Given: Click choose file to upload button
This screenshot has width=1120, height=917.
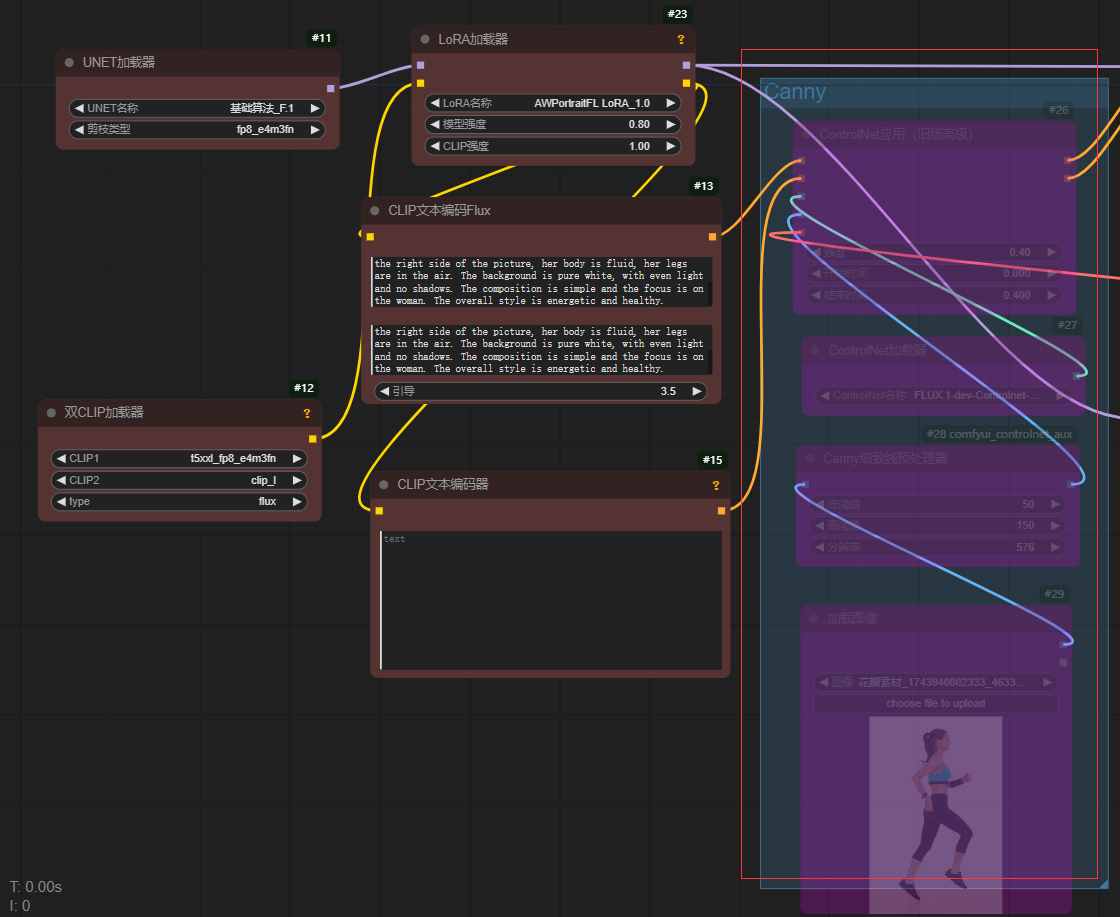Looking at the screenshot, I should (x=936, y=704).
